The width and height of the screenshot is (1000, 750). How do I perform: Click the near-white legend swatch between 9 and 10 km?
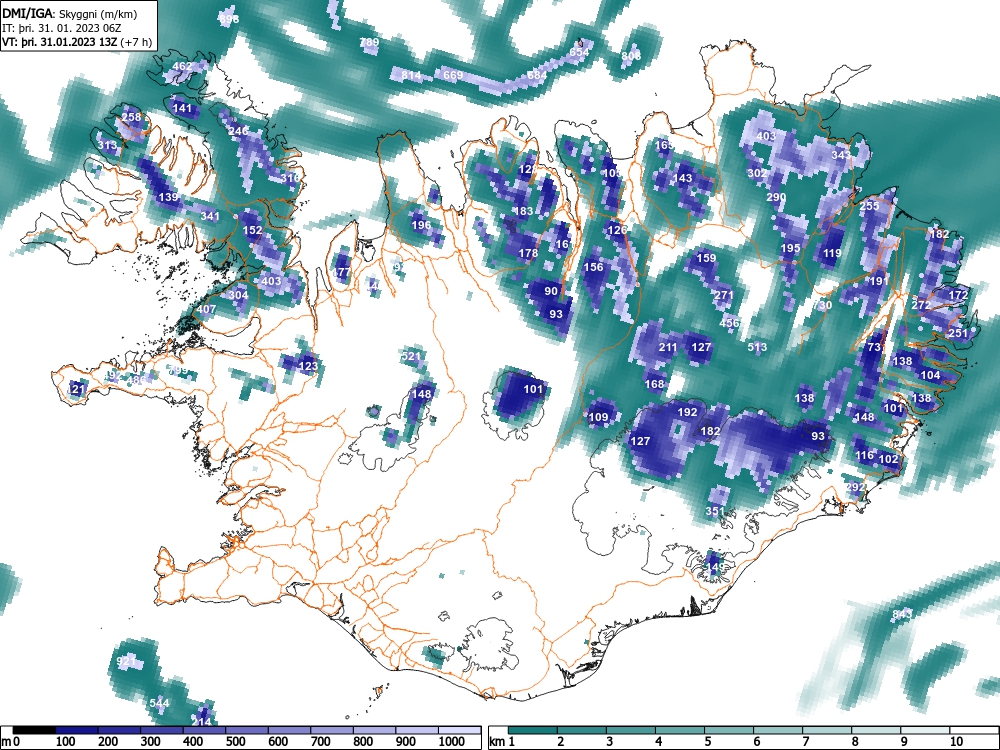(x=924, y=730)
